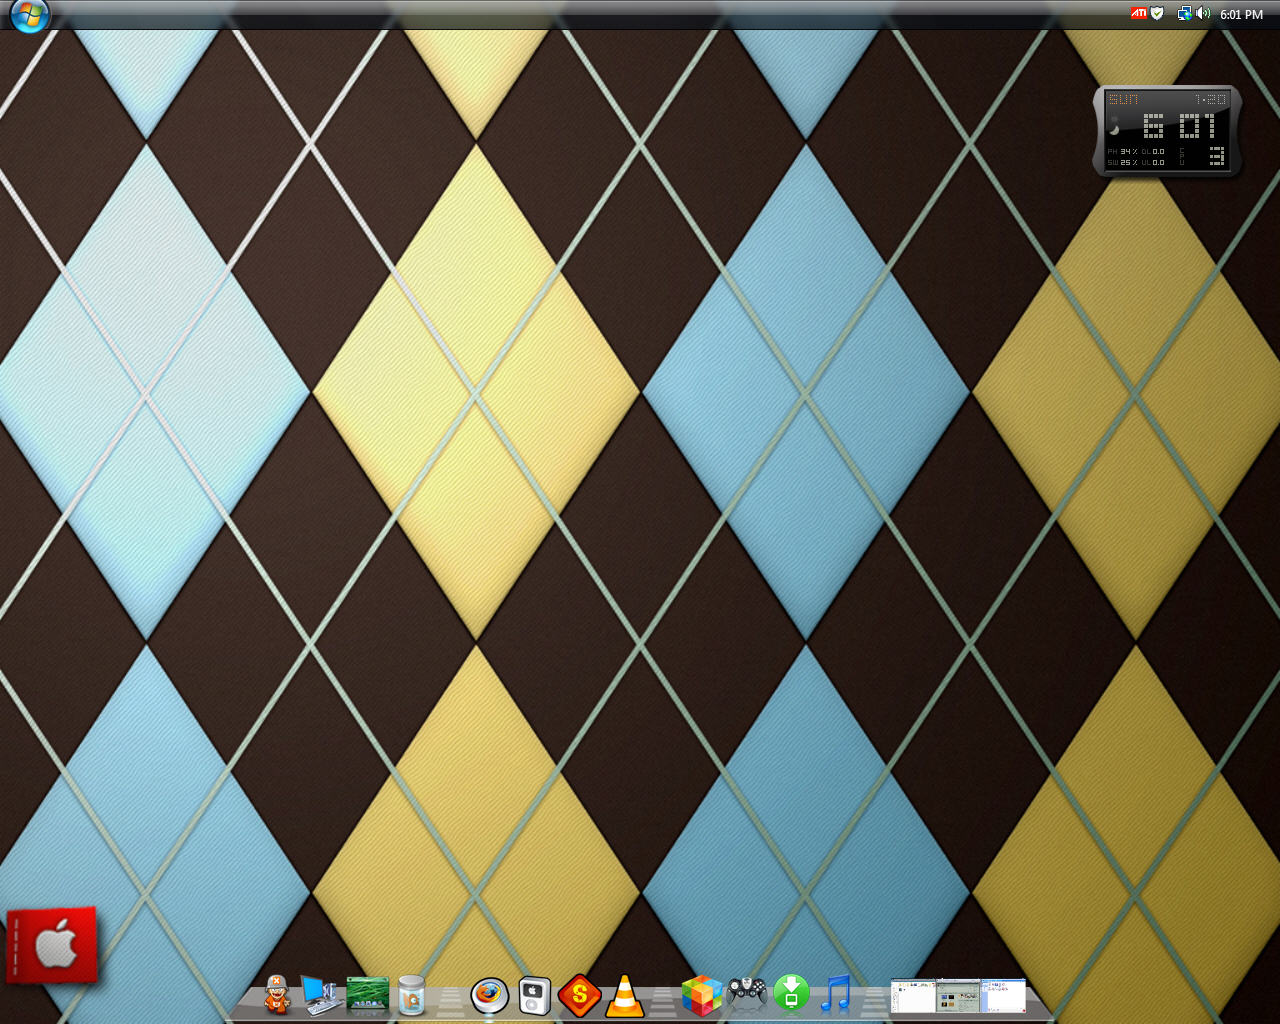Screen dimensions: 1280x1024
Task: Launch Firefox from the dock
Action: (x=490, y=996)
